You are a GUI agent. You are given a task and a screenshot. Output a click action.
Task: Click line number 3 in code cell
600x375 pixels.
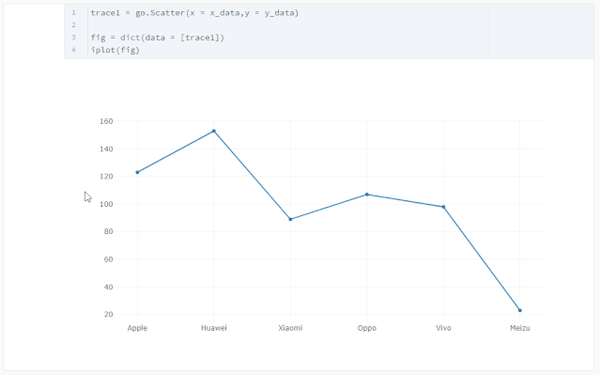pyautogui.click(x=73, y=38)
